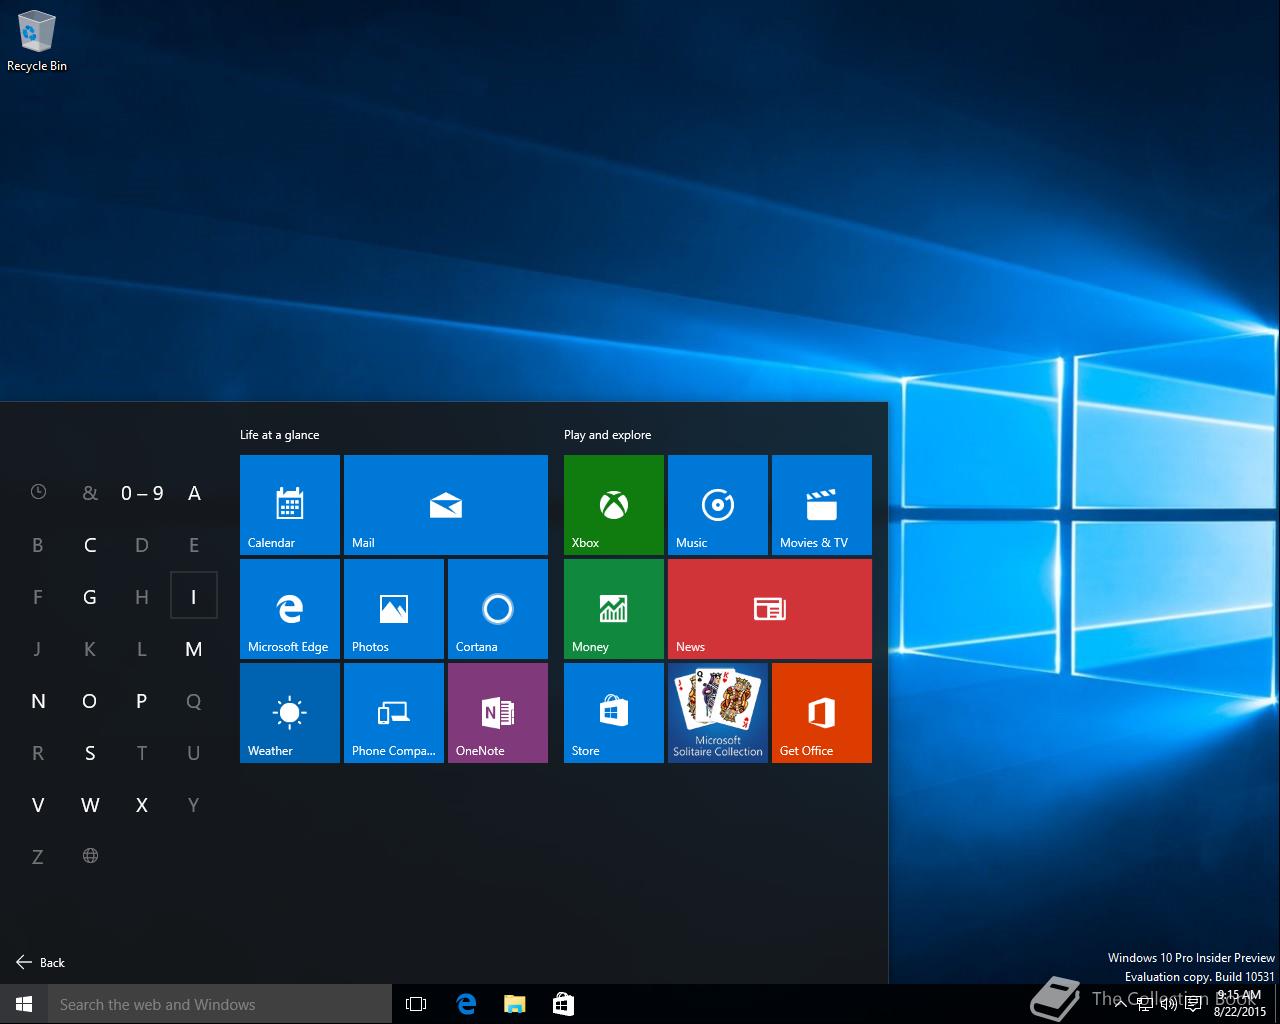Jump to the globe symbol group
Screen dimensions: 1280x1024
click(x=90, y=856)
